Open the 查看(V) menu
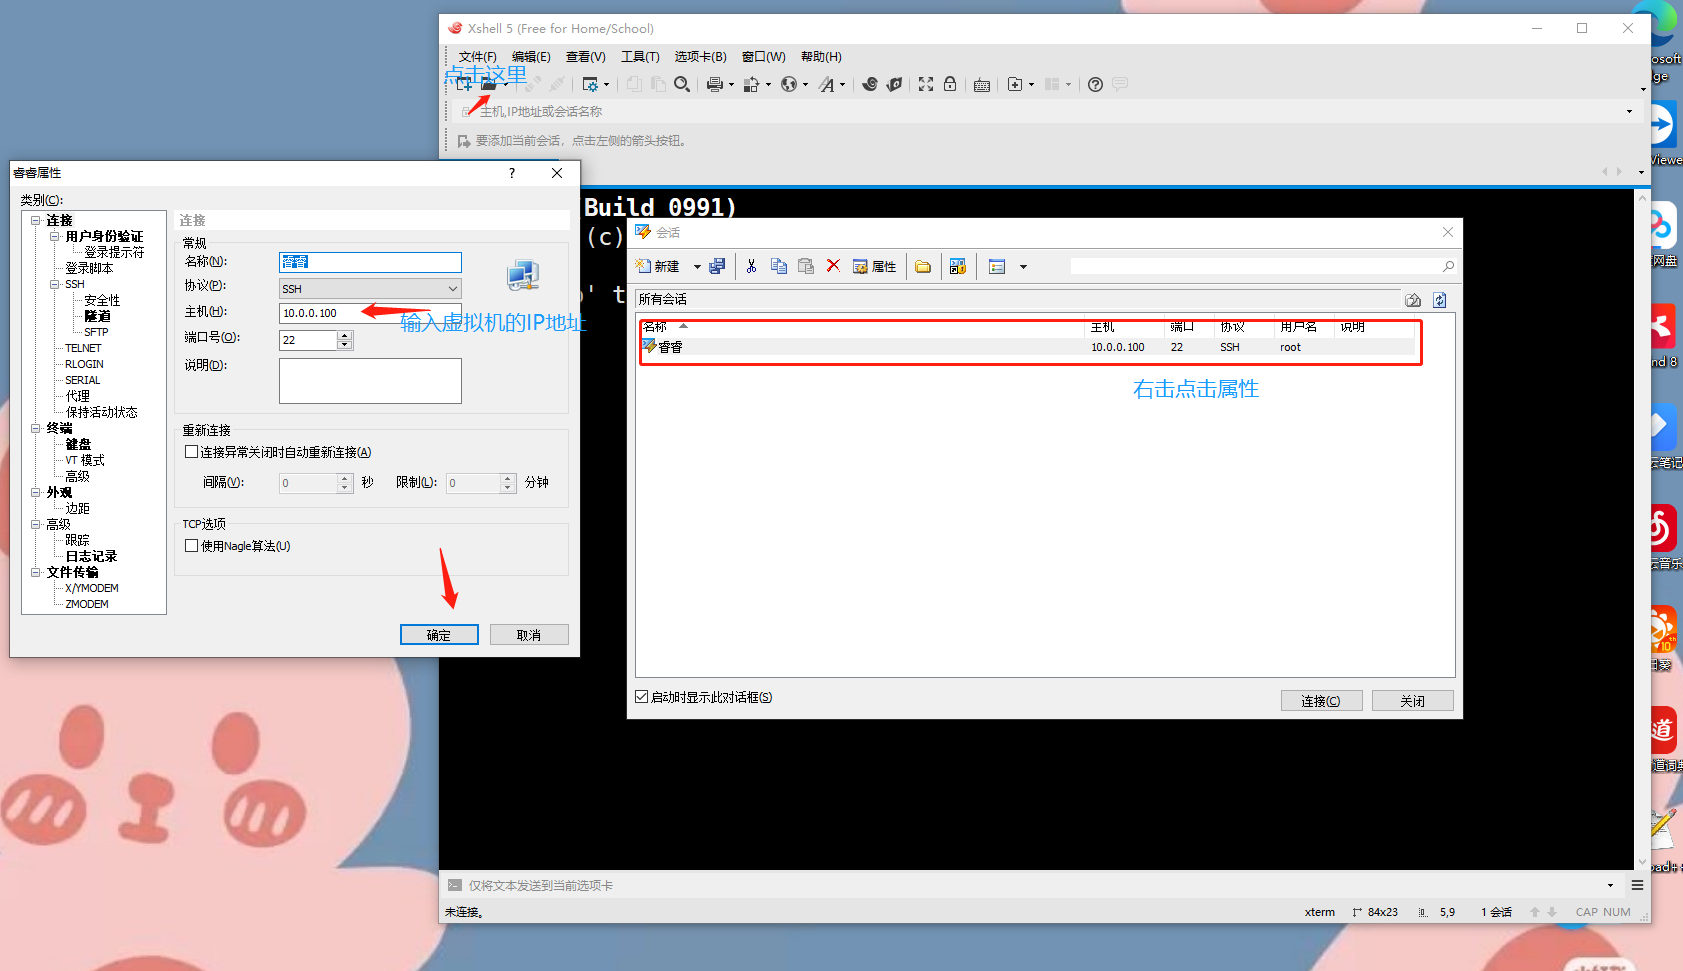 [x=586, y=57]
